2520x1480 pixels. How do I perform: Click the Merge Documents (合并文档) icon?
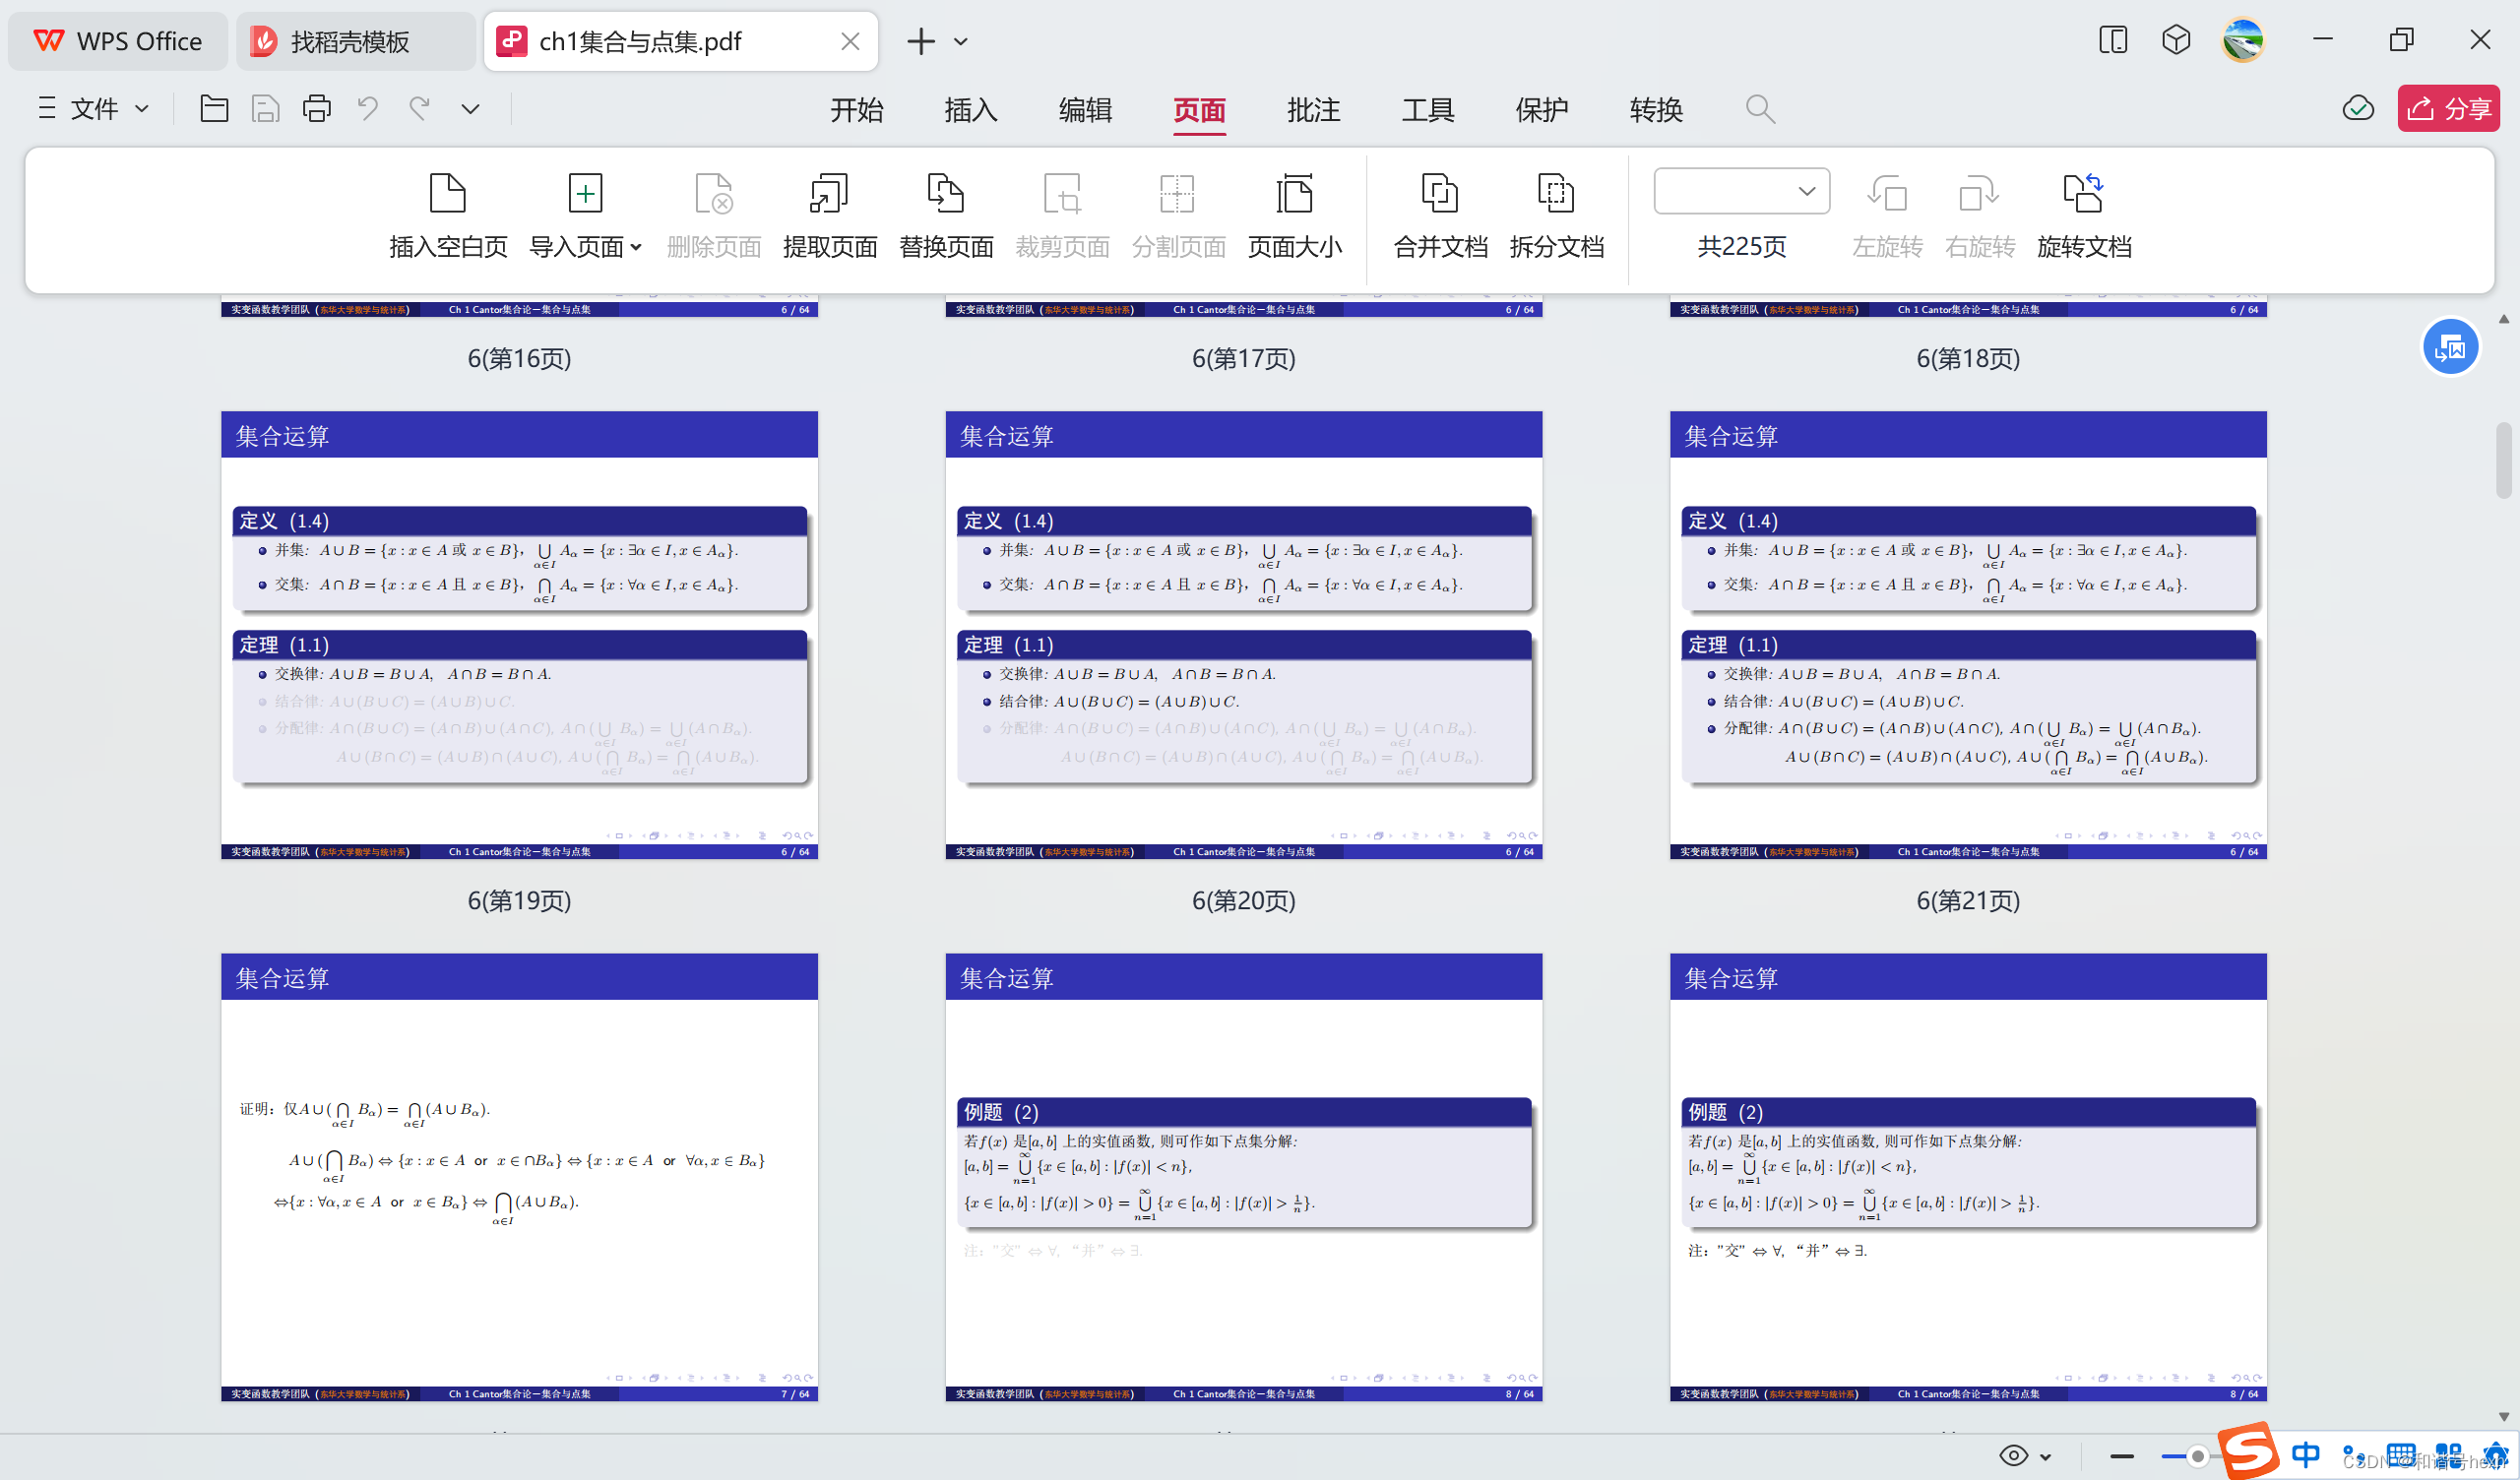(x=1439, y=193)
